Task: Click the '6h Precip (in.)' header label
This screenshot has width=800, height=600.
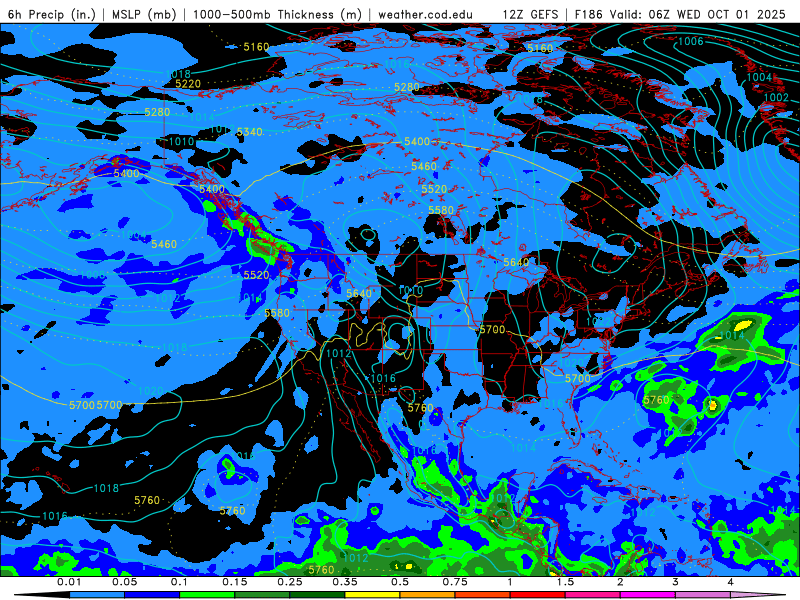Action: (52, 14)
